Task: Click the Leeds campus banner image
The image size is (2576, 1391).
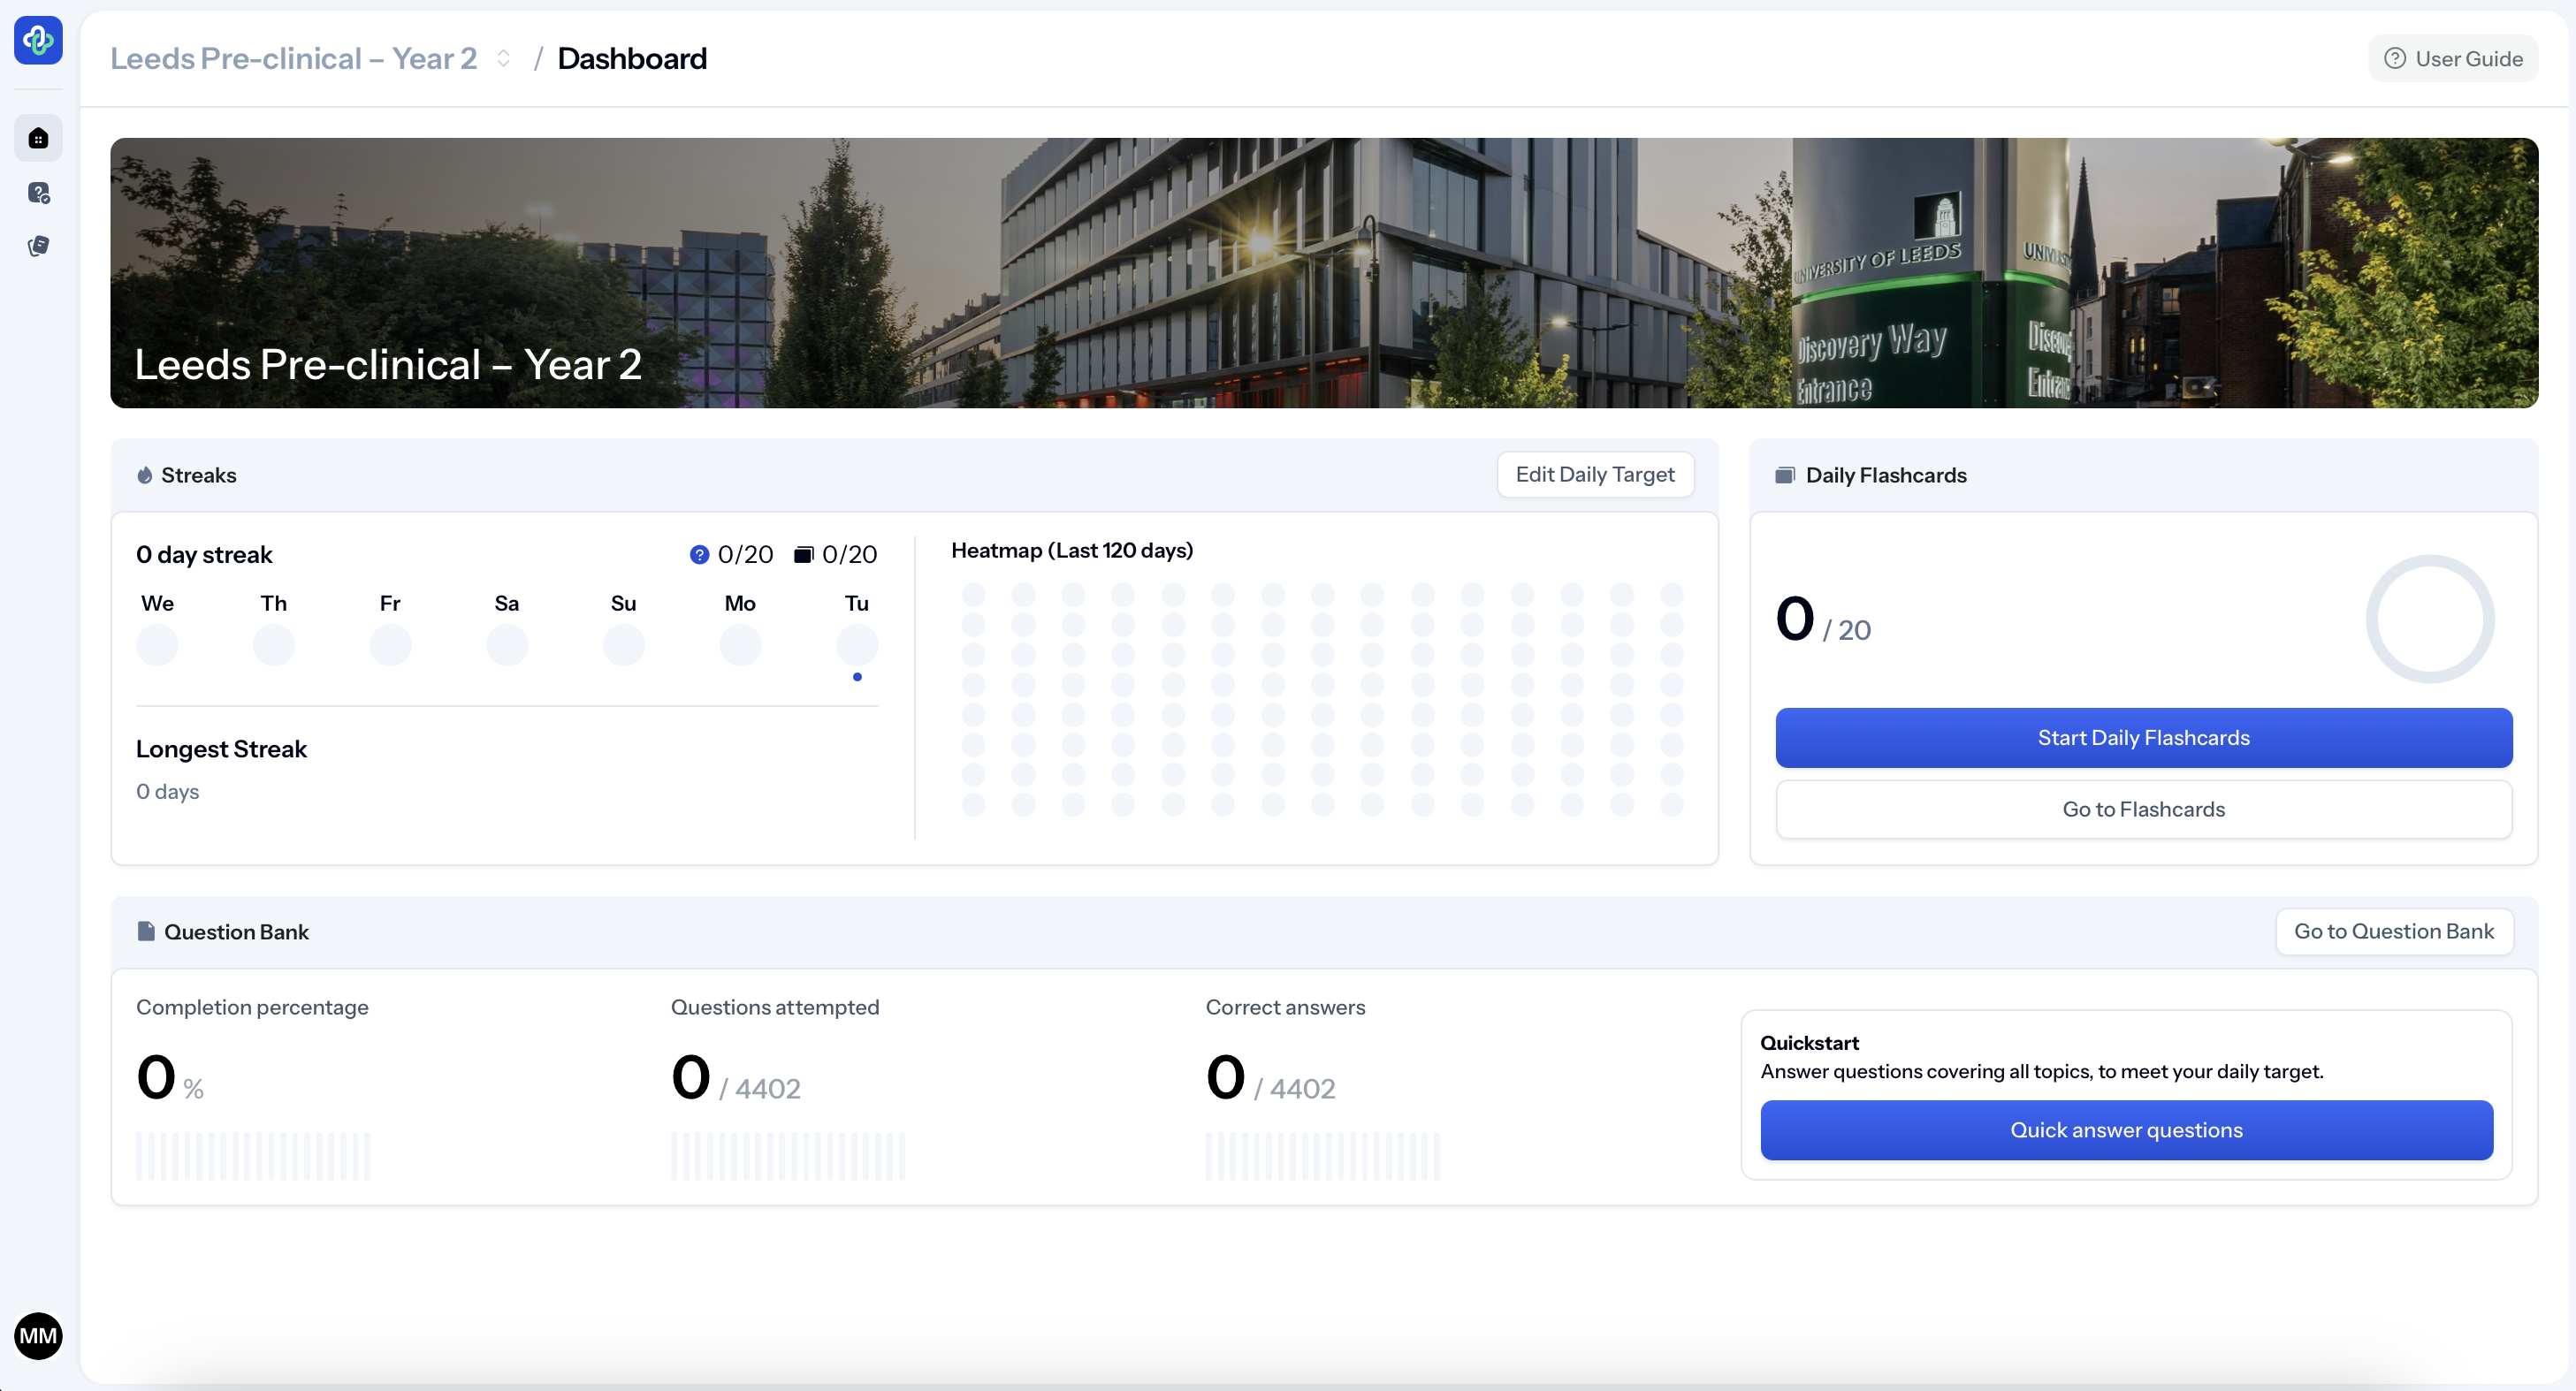Action: coord(1323,272)
